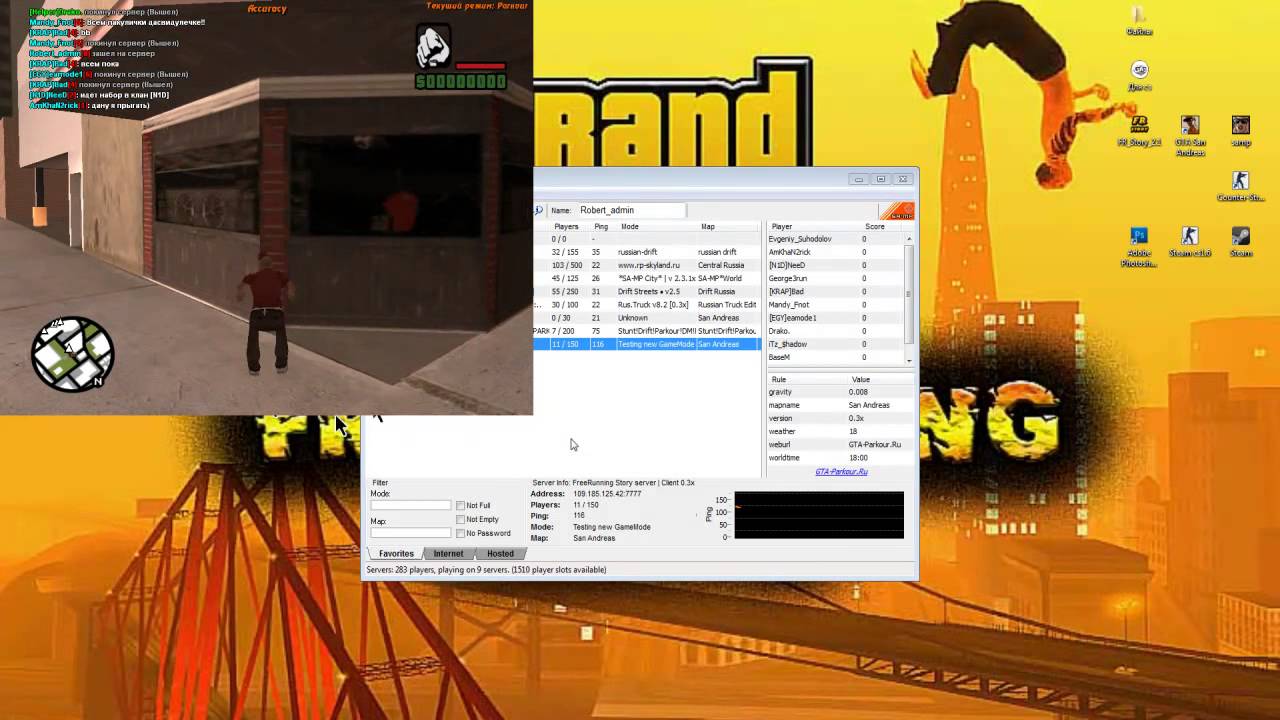Image resolution: width=1280 pixels, height=720 pixels.
Task: Open the Steam desktop shortcut
Action: point(1240,242)
